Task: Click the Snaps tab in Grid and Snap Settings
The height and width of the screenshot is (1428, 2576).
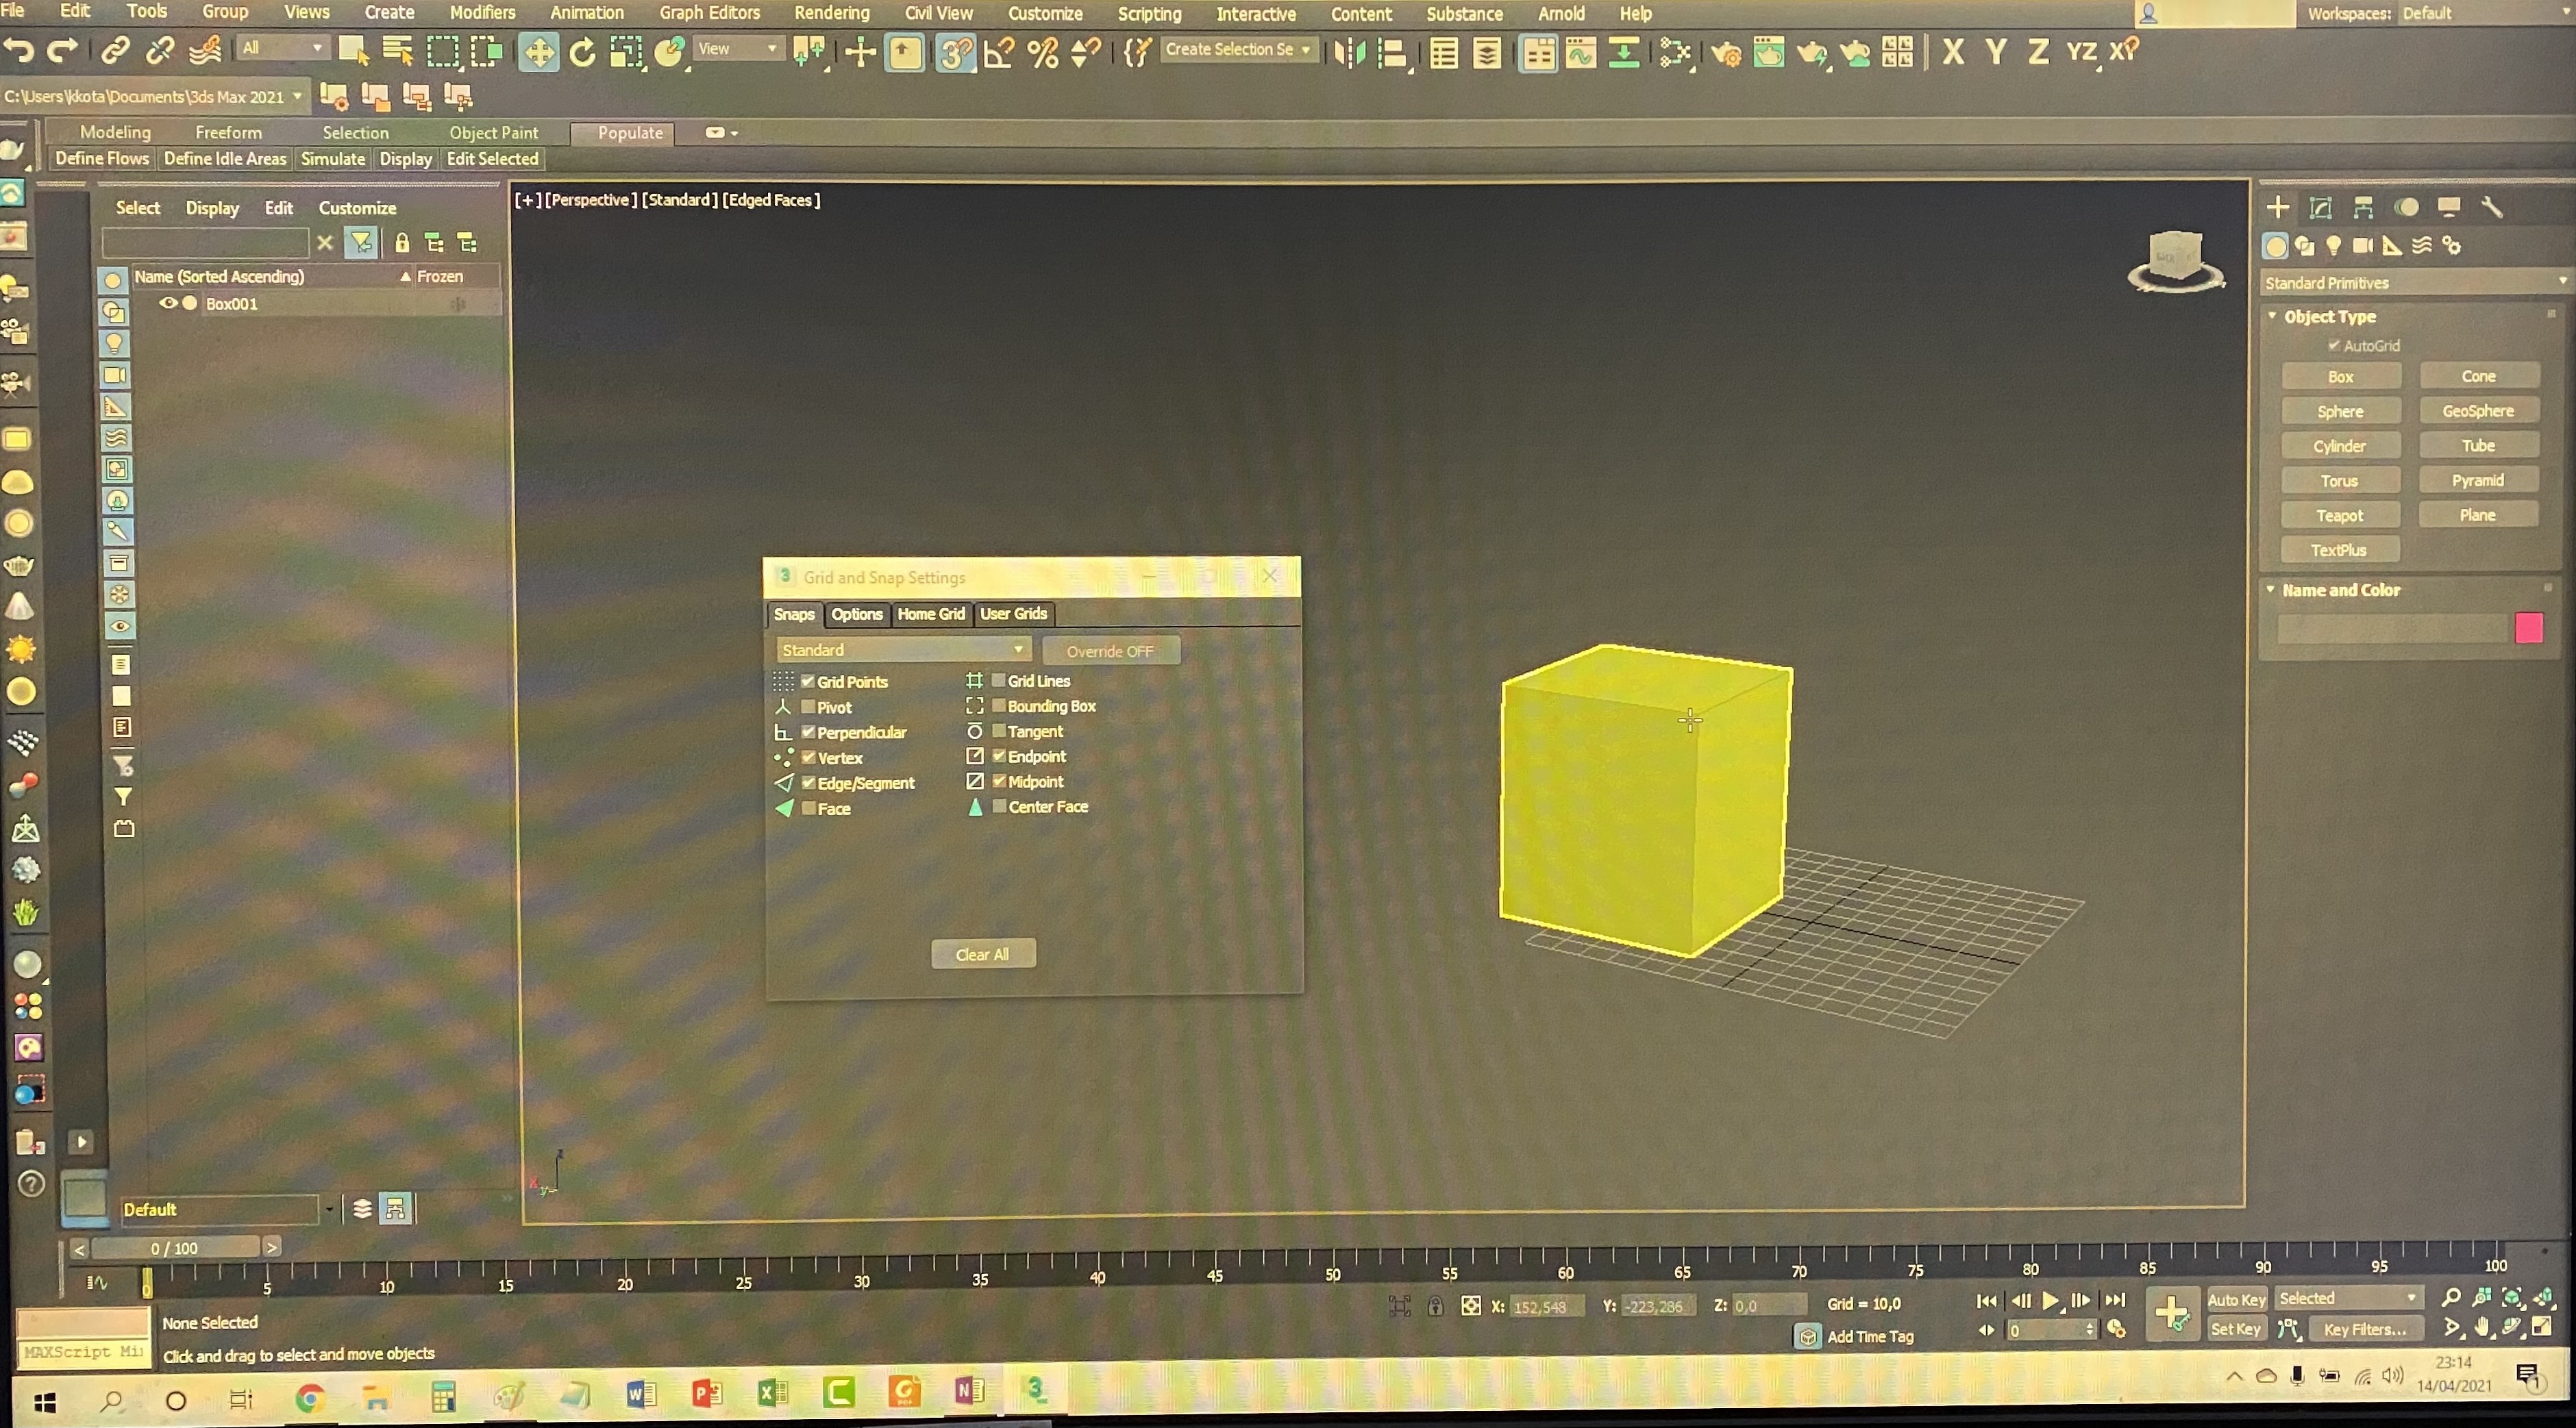Action: 795,612
